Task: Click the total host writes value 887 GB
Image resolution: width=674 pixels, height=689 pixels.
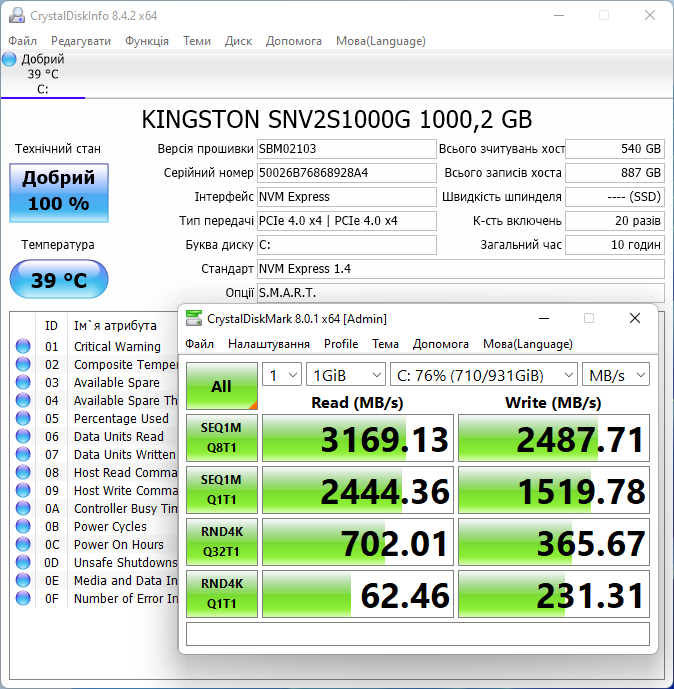Action: 615,173
